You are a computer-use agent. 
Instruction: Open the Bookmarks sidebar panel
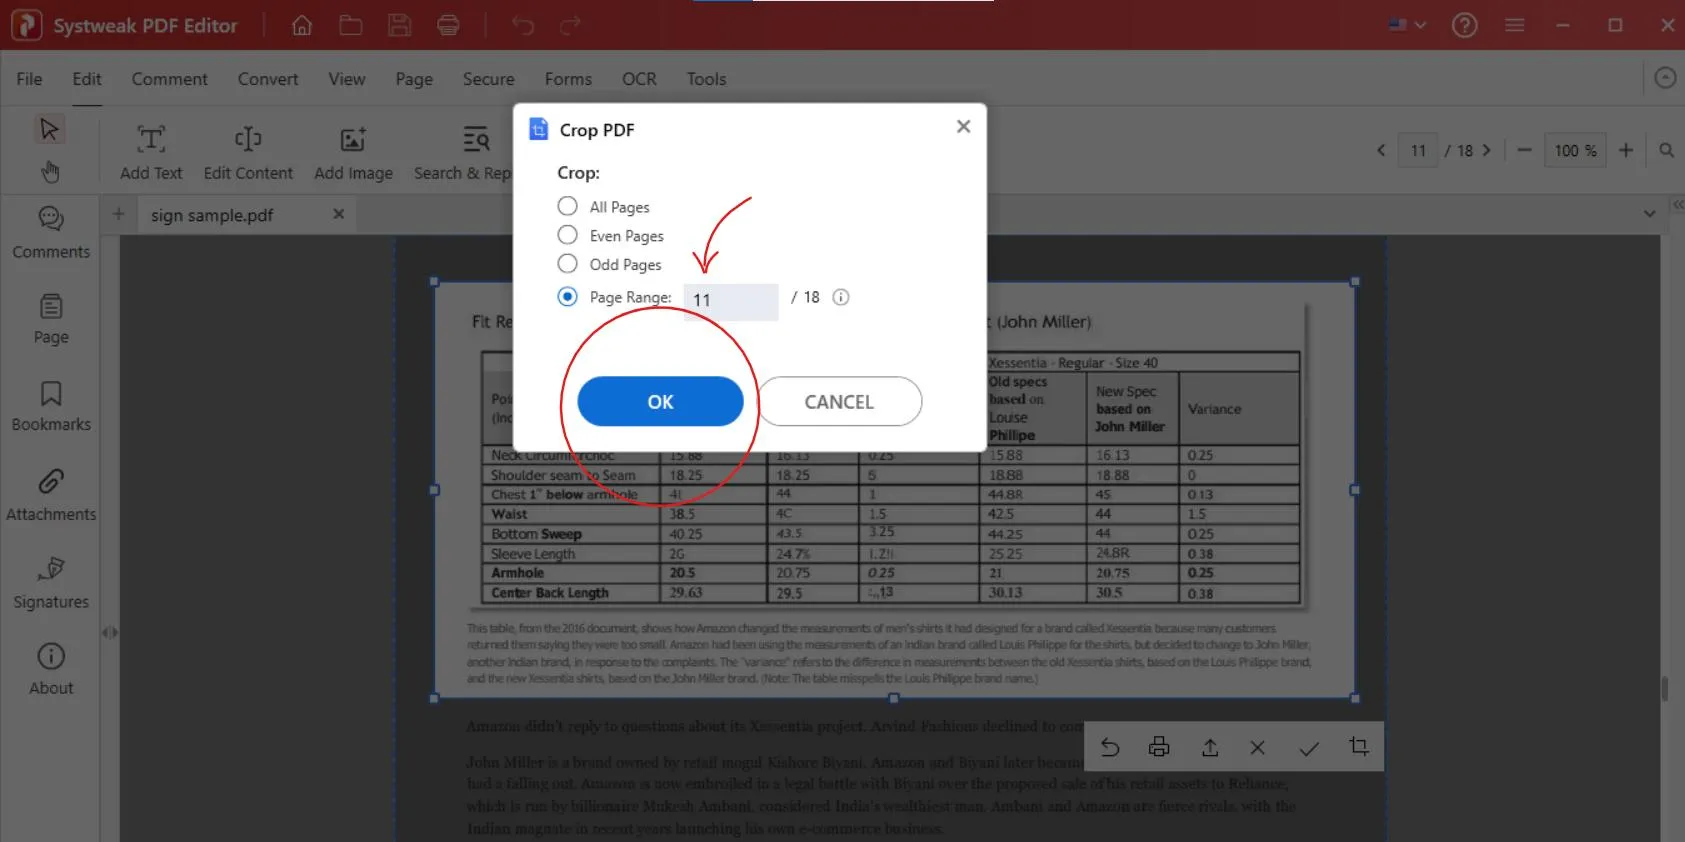pos(51,406)
